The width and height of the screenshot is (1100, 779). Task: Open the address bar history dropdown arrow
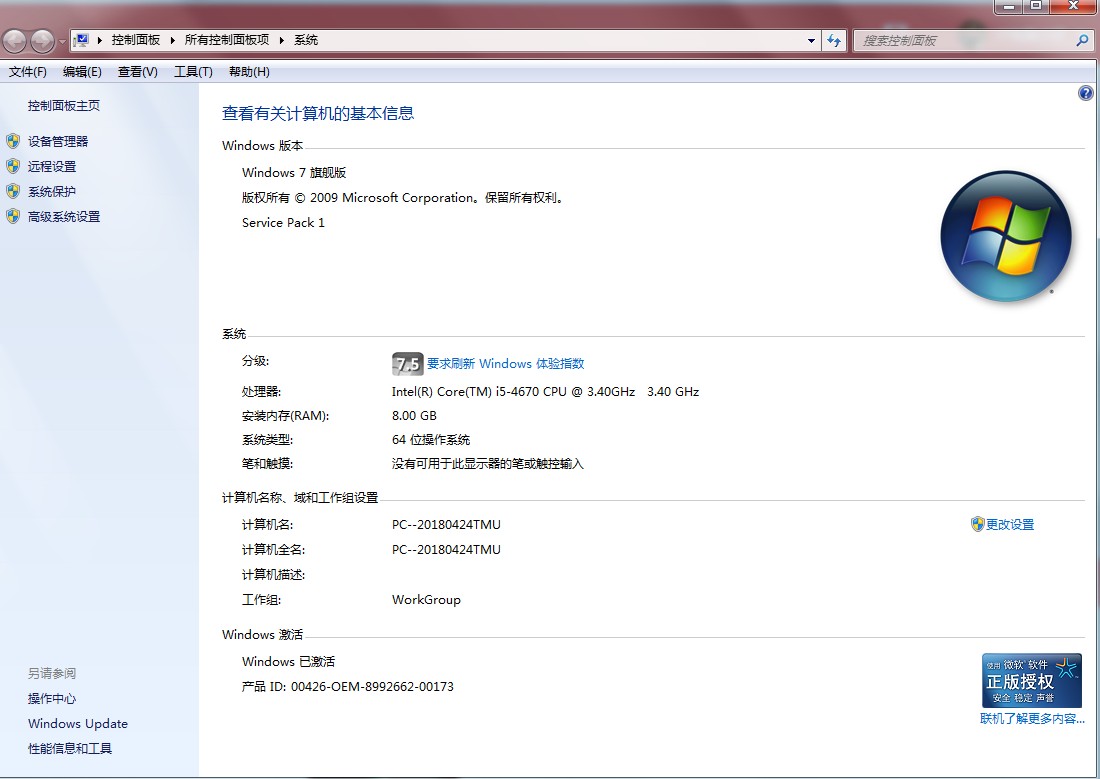click(x=811, y=40)
